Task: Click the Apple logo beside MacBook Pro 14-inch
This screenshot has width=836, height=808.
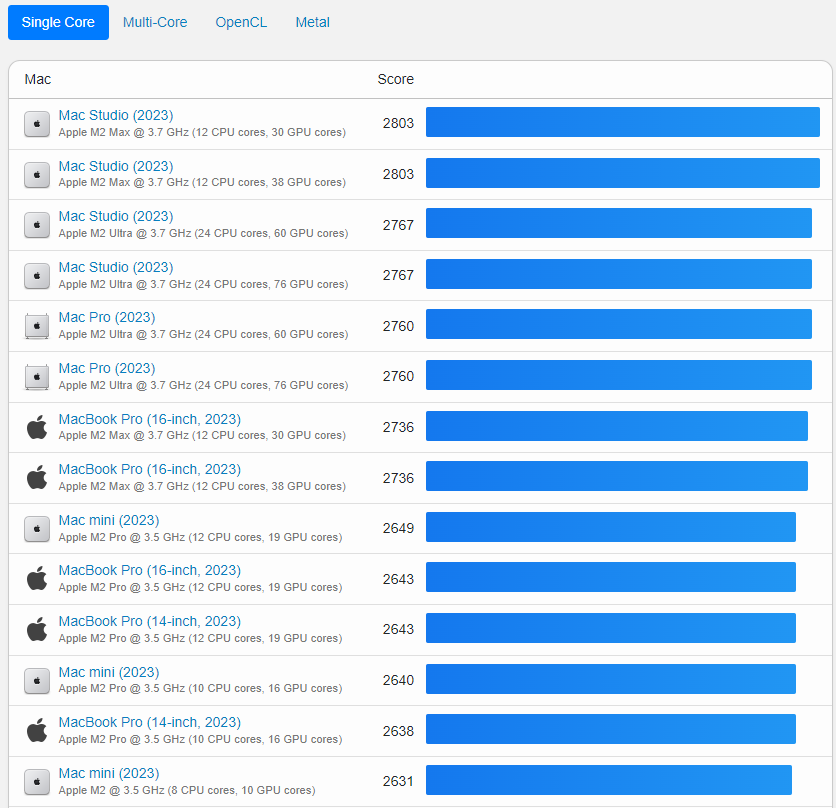Action: coord(36,629)
